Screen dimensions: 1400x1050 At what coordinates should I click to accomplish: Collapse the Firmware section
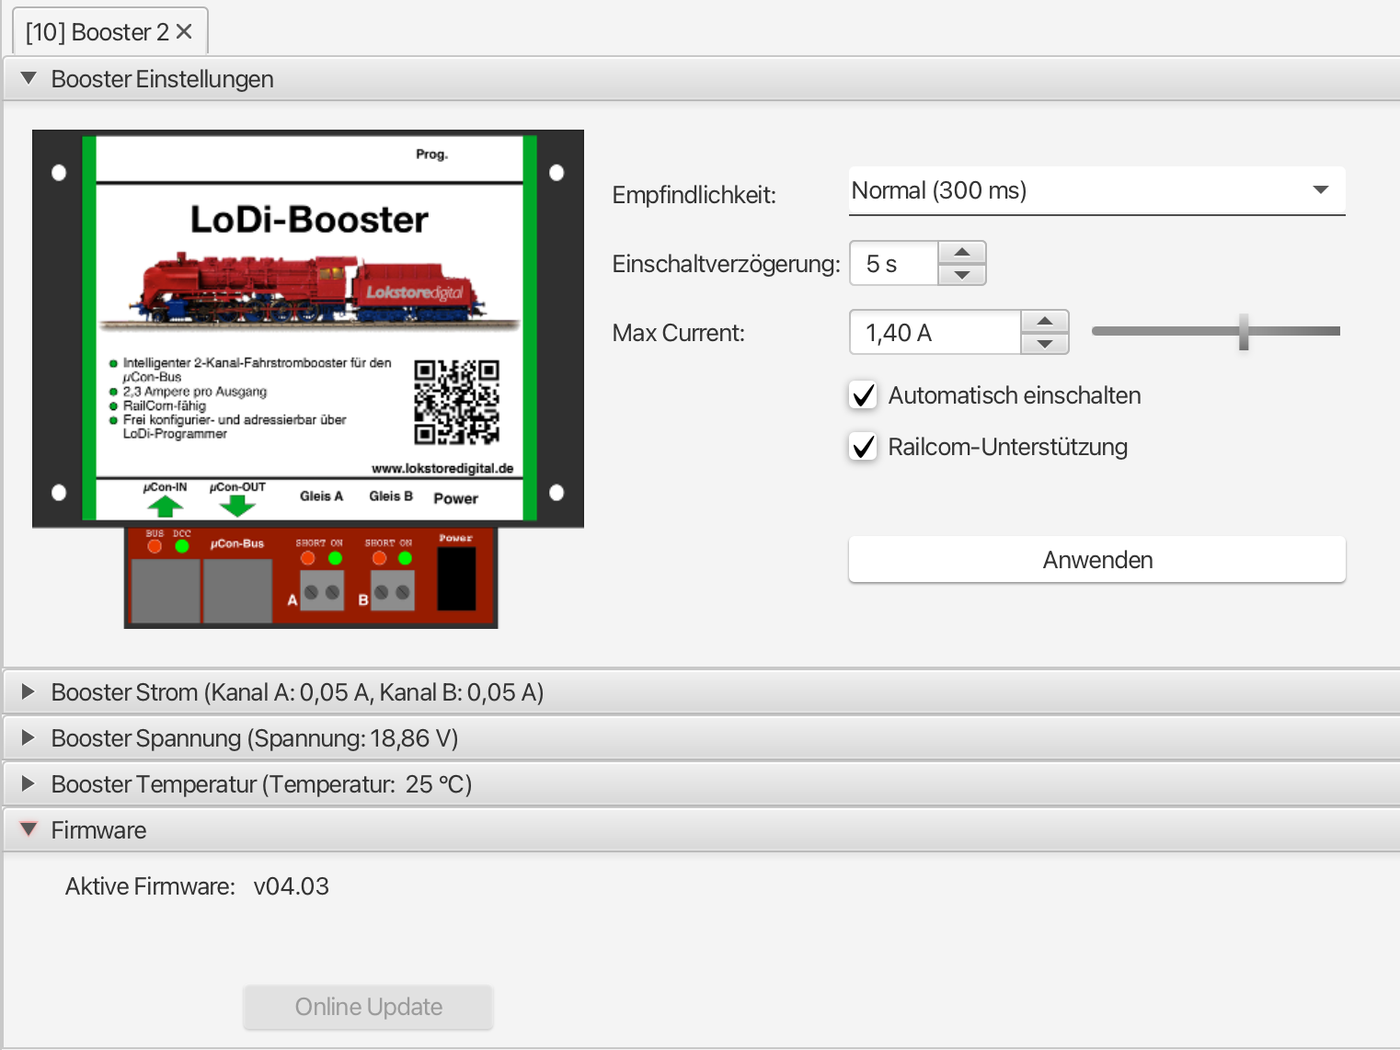[x=28, y=830]
